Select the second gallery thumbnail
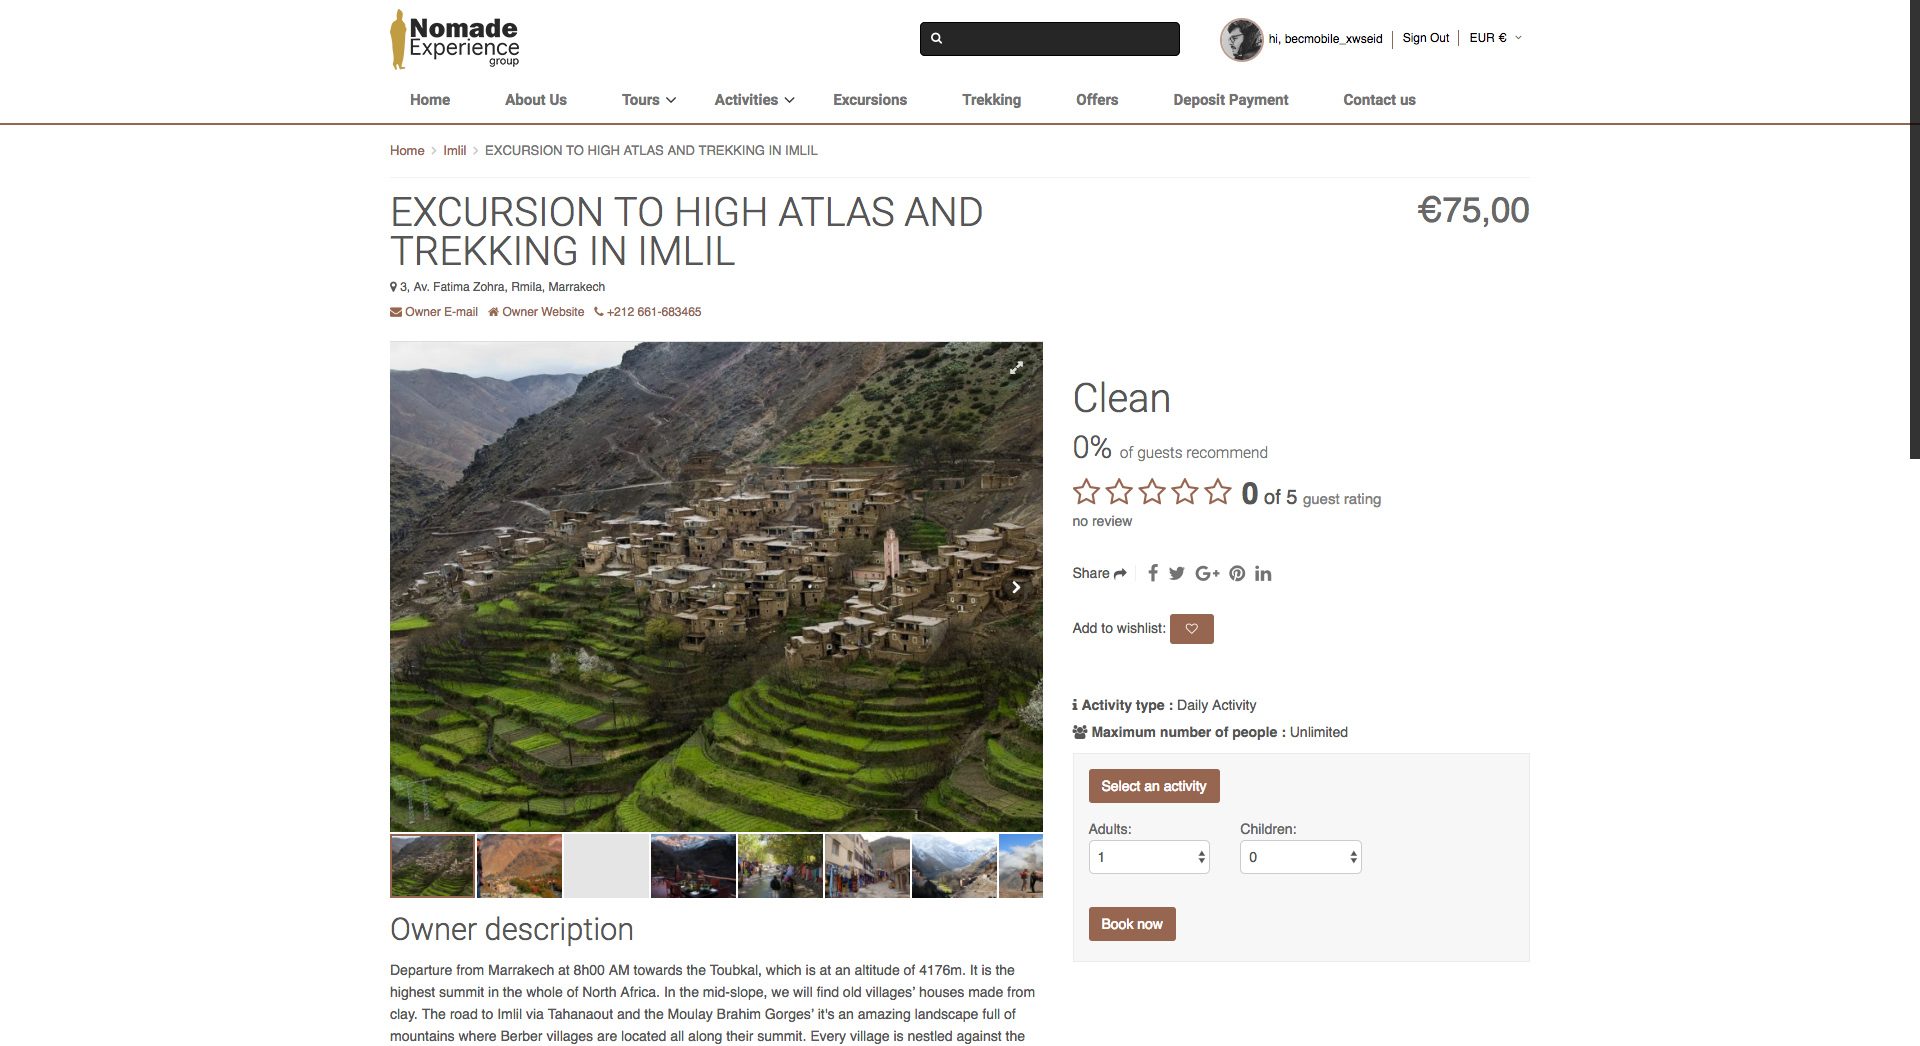 (x=520, y=866)
